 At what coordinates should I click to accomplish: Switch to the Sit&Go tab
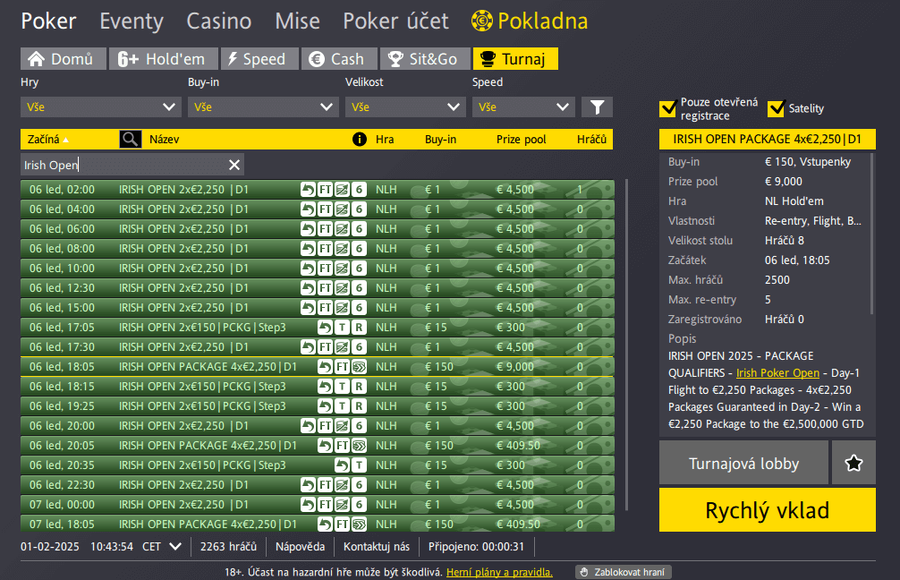[x=425, y=59]
